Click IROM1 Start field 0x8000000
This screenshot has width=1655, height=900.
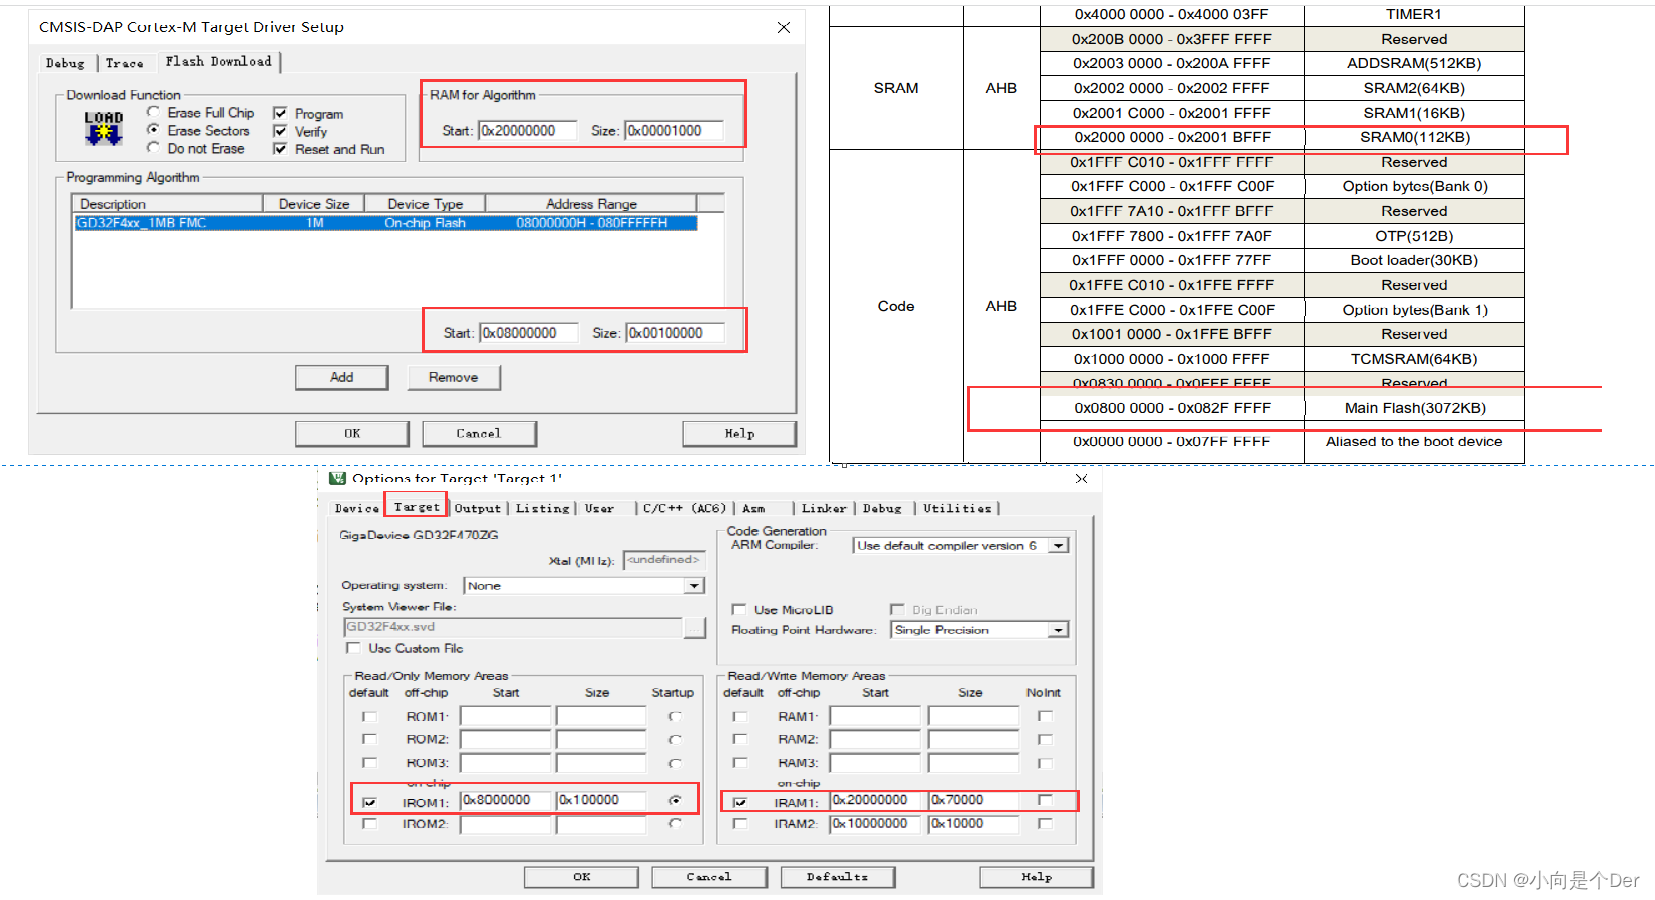(506, 800)
